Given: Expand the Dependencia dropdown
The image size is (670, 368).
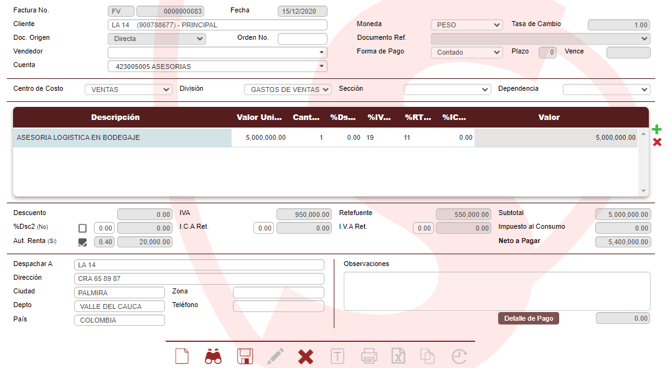Looking at the screenshot, I should pyautogui.click(x=606, y=89).
